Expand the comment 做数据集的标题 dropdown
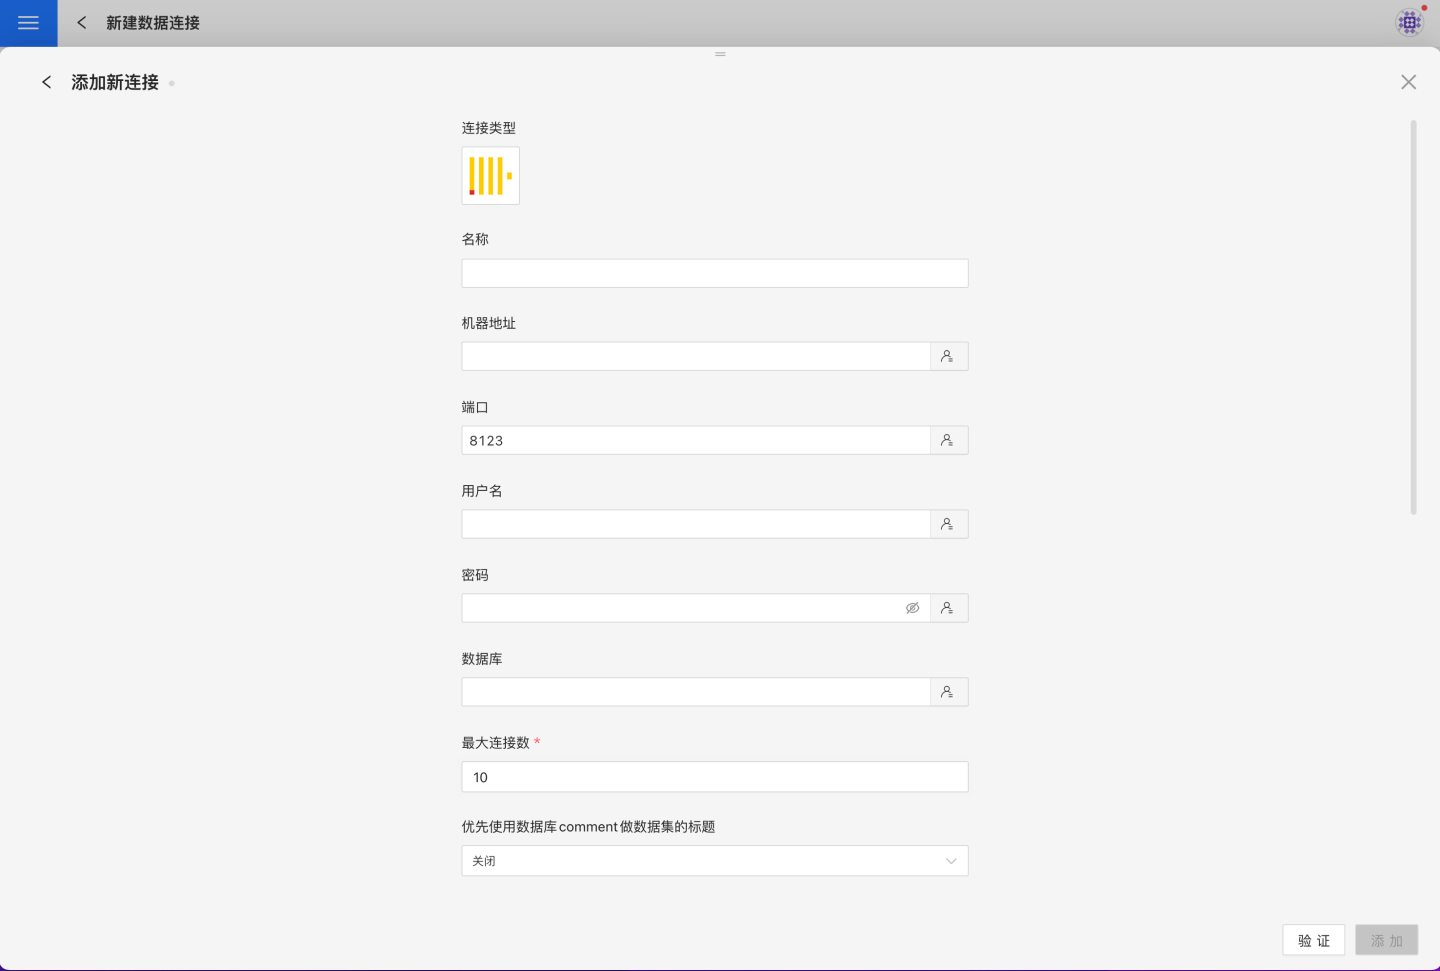The width and height of the screenshot is (1440, 971). [714, 861]
